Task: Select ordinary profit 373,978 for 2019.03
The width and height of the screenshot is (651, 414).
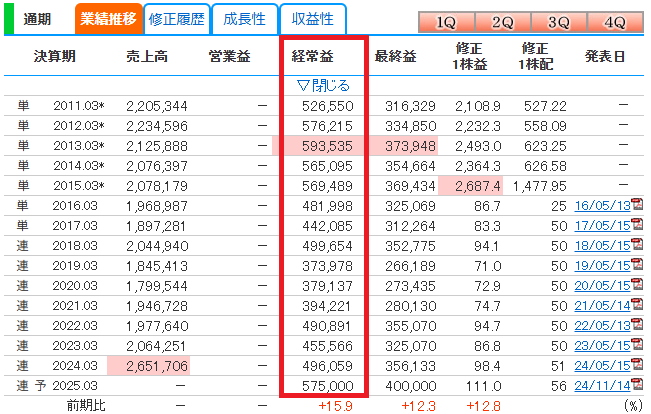Action: (x=328, y=266)
